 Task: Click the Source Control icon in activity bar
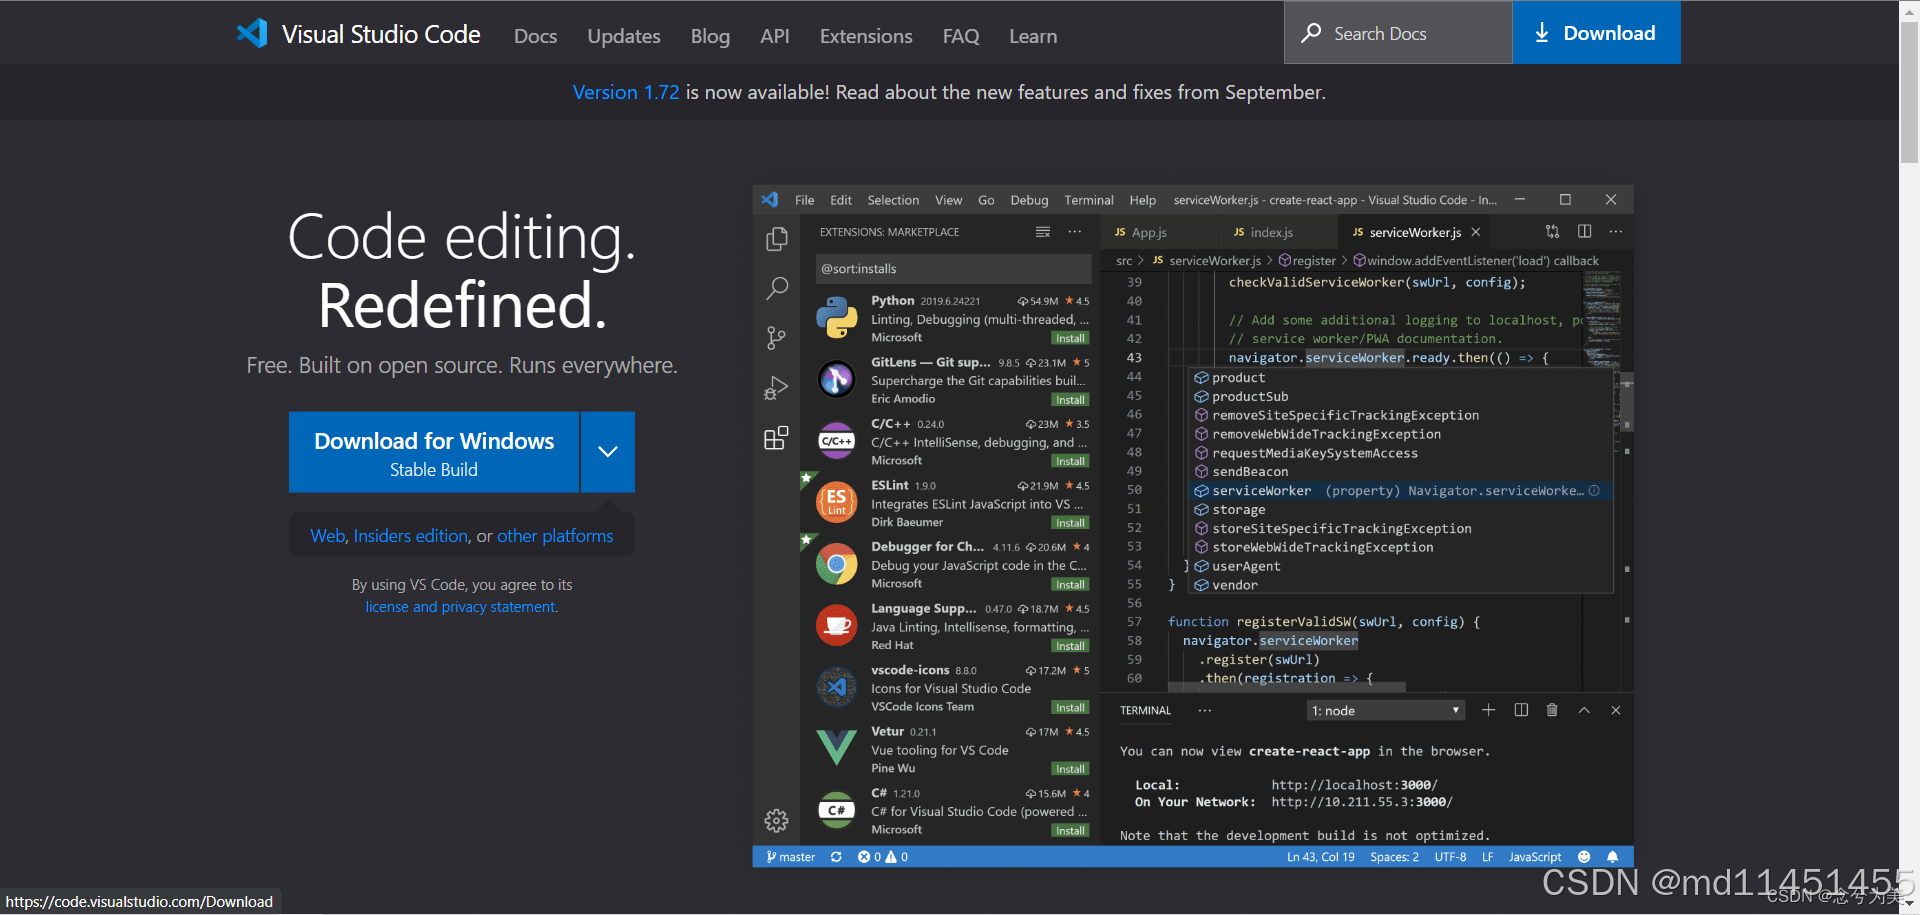coord(777,338)
